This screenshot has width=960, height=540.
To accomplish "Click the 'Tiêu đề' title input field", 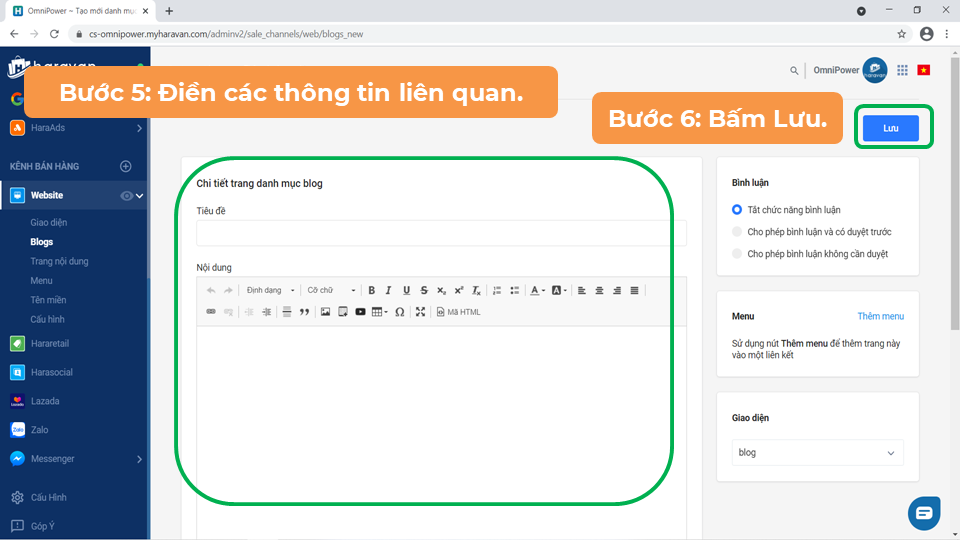I will pyautogui.click(x=441, y=233).
